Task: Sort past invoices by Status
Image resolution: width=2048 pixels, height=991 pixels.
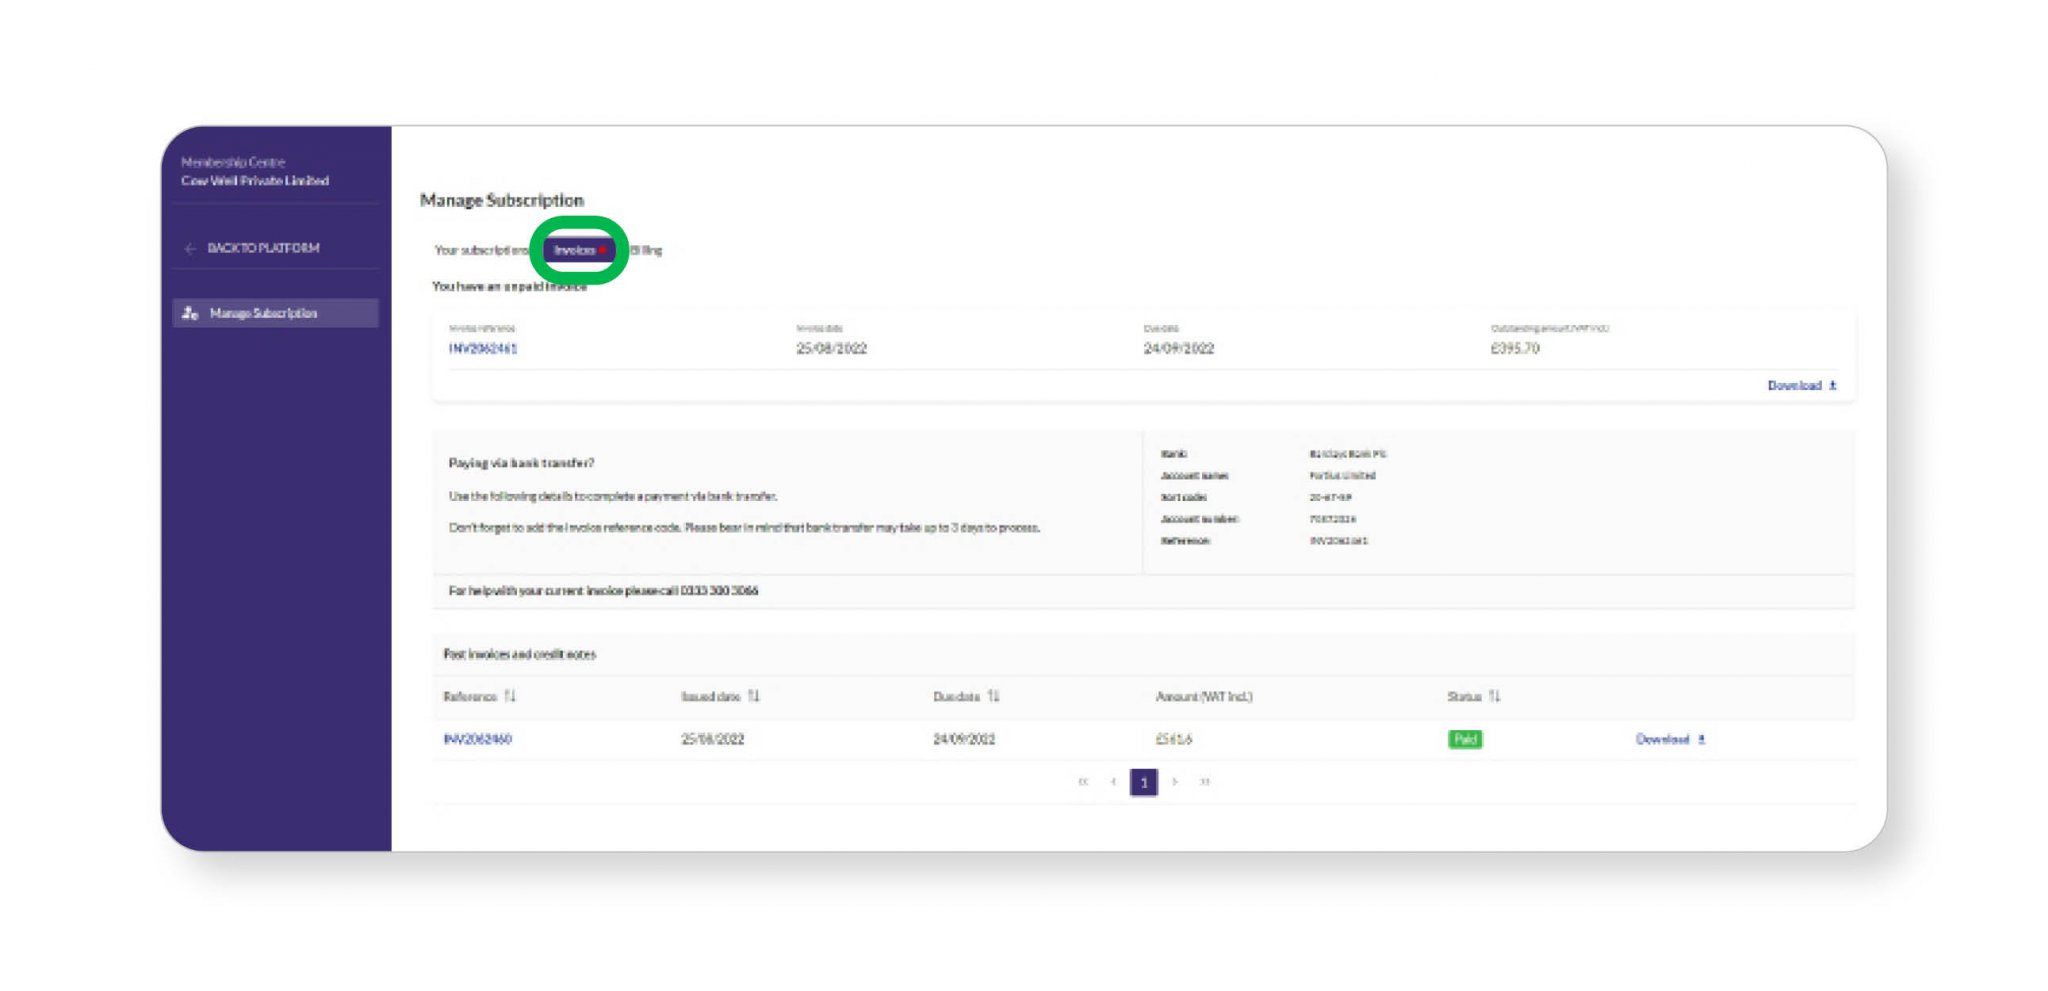Action: click(1494, 696)
